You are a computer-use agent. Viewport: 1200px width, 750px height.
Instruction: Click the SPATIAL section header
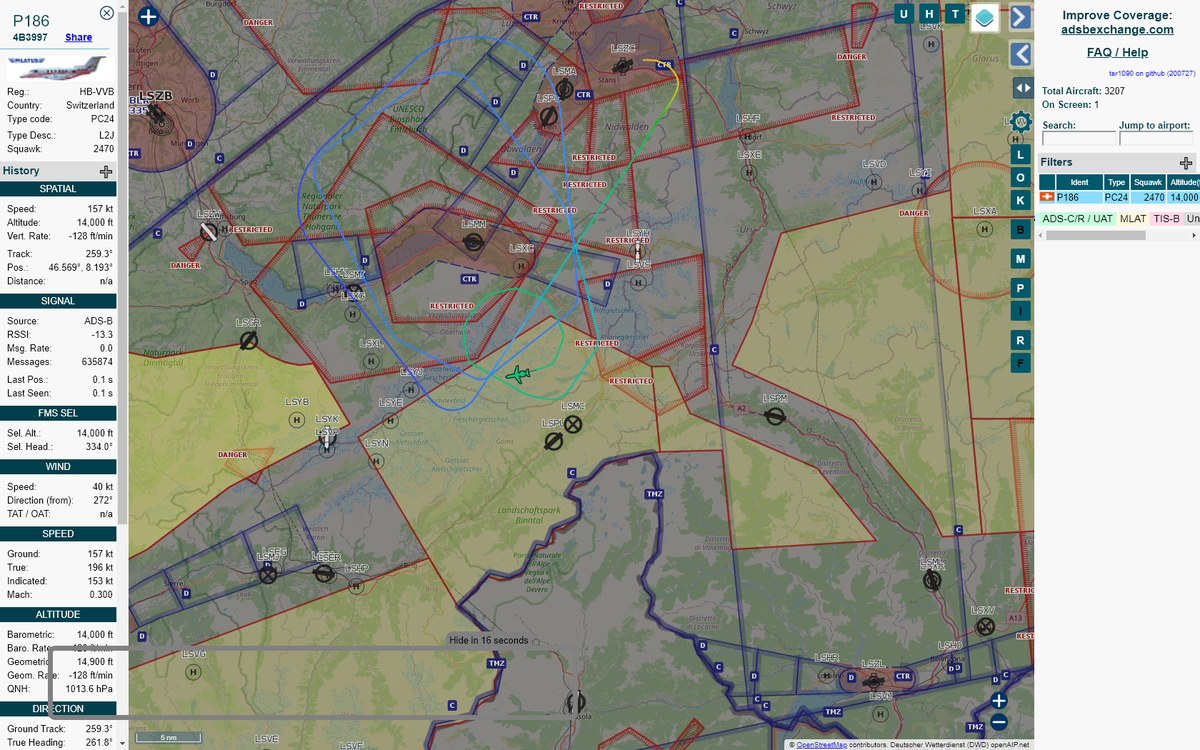[58, 188]
